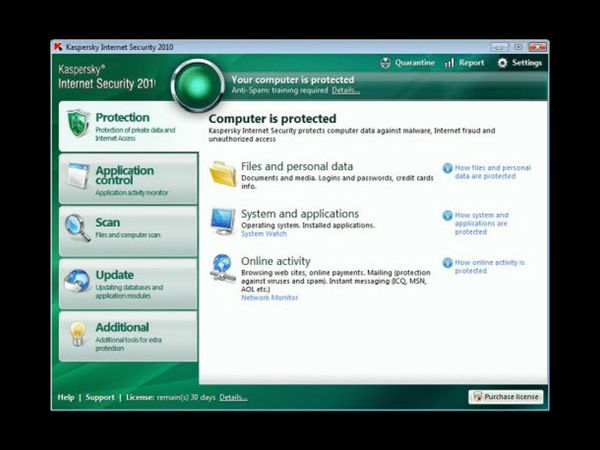Click the magnifying glass Scan icon
Image resolution: width=600 pixels, height=450 pixels.
point(78,228)
